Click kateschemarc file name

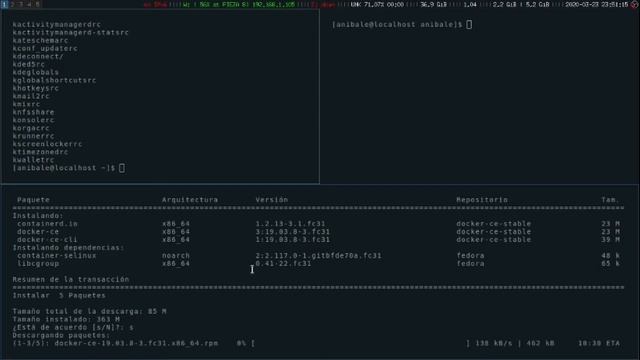[x=40, y=40]
